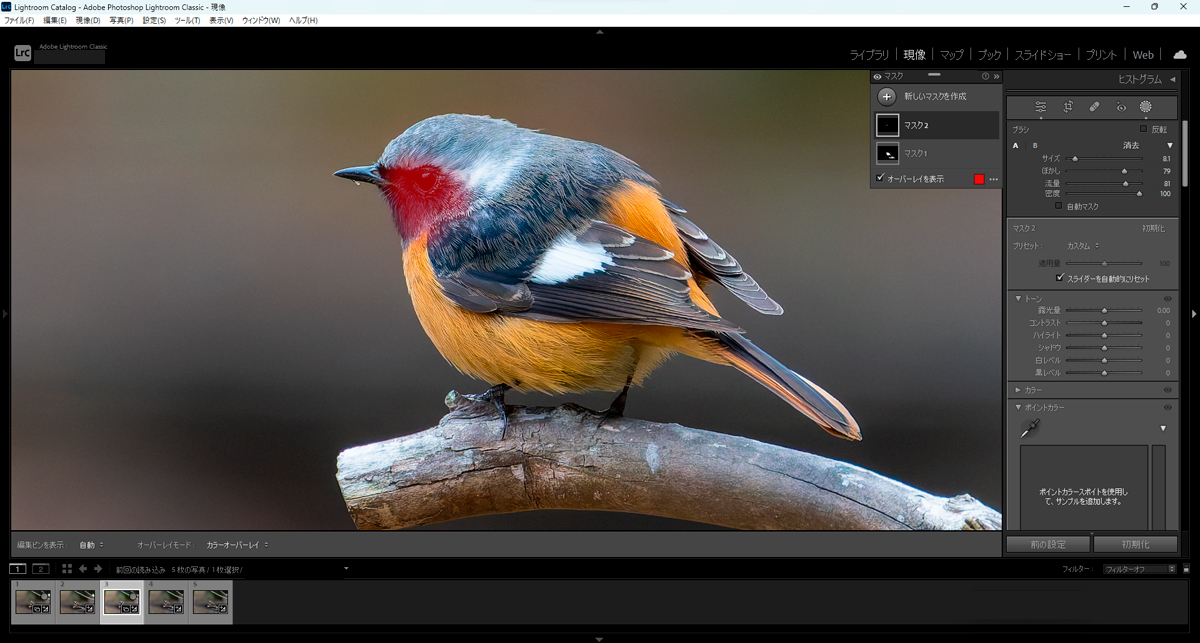The width and height of the screenshot is (1200, 643).
Task: Open the 写真(P) menu
Action: coord(121,20)
